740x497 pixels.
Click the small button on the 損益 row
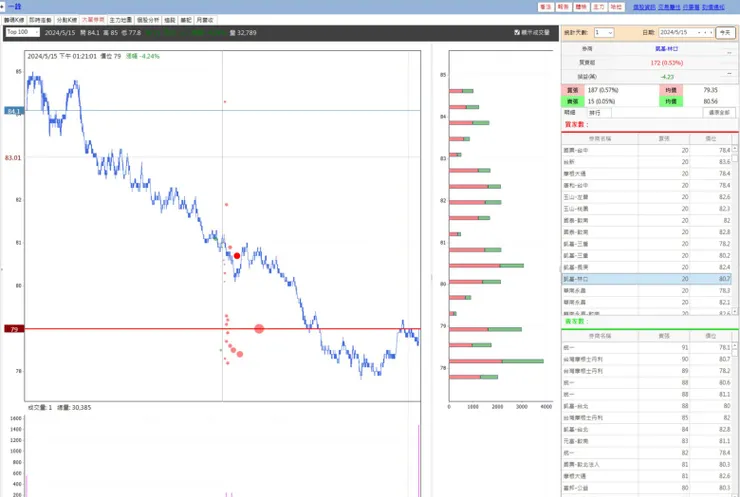(729, 74)
